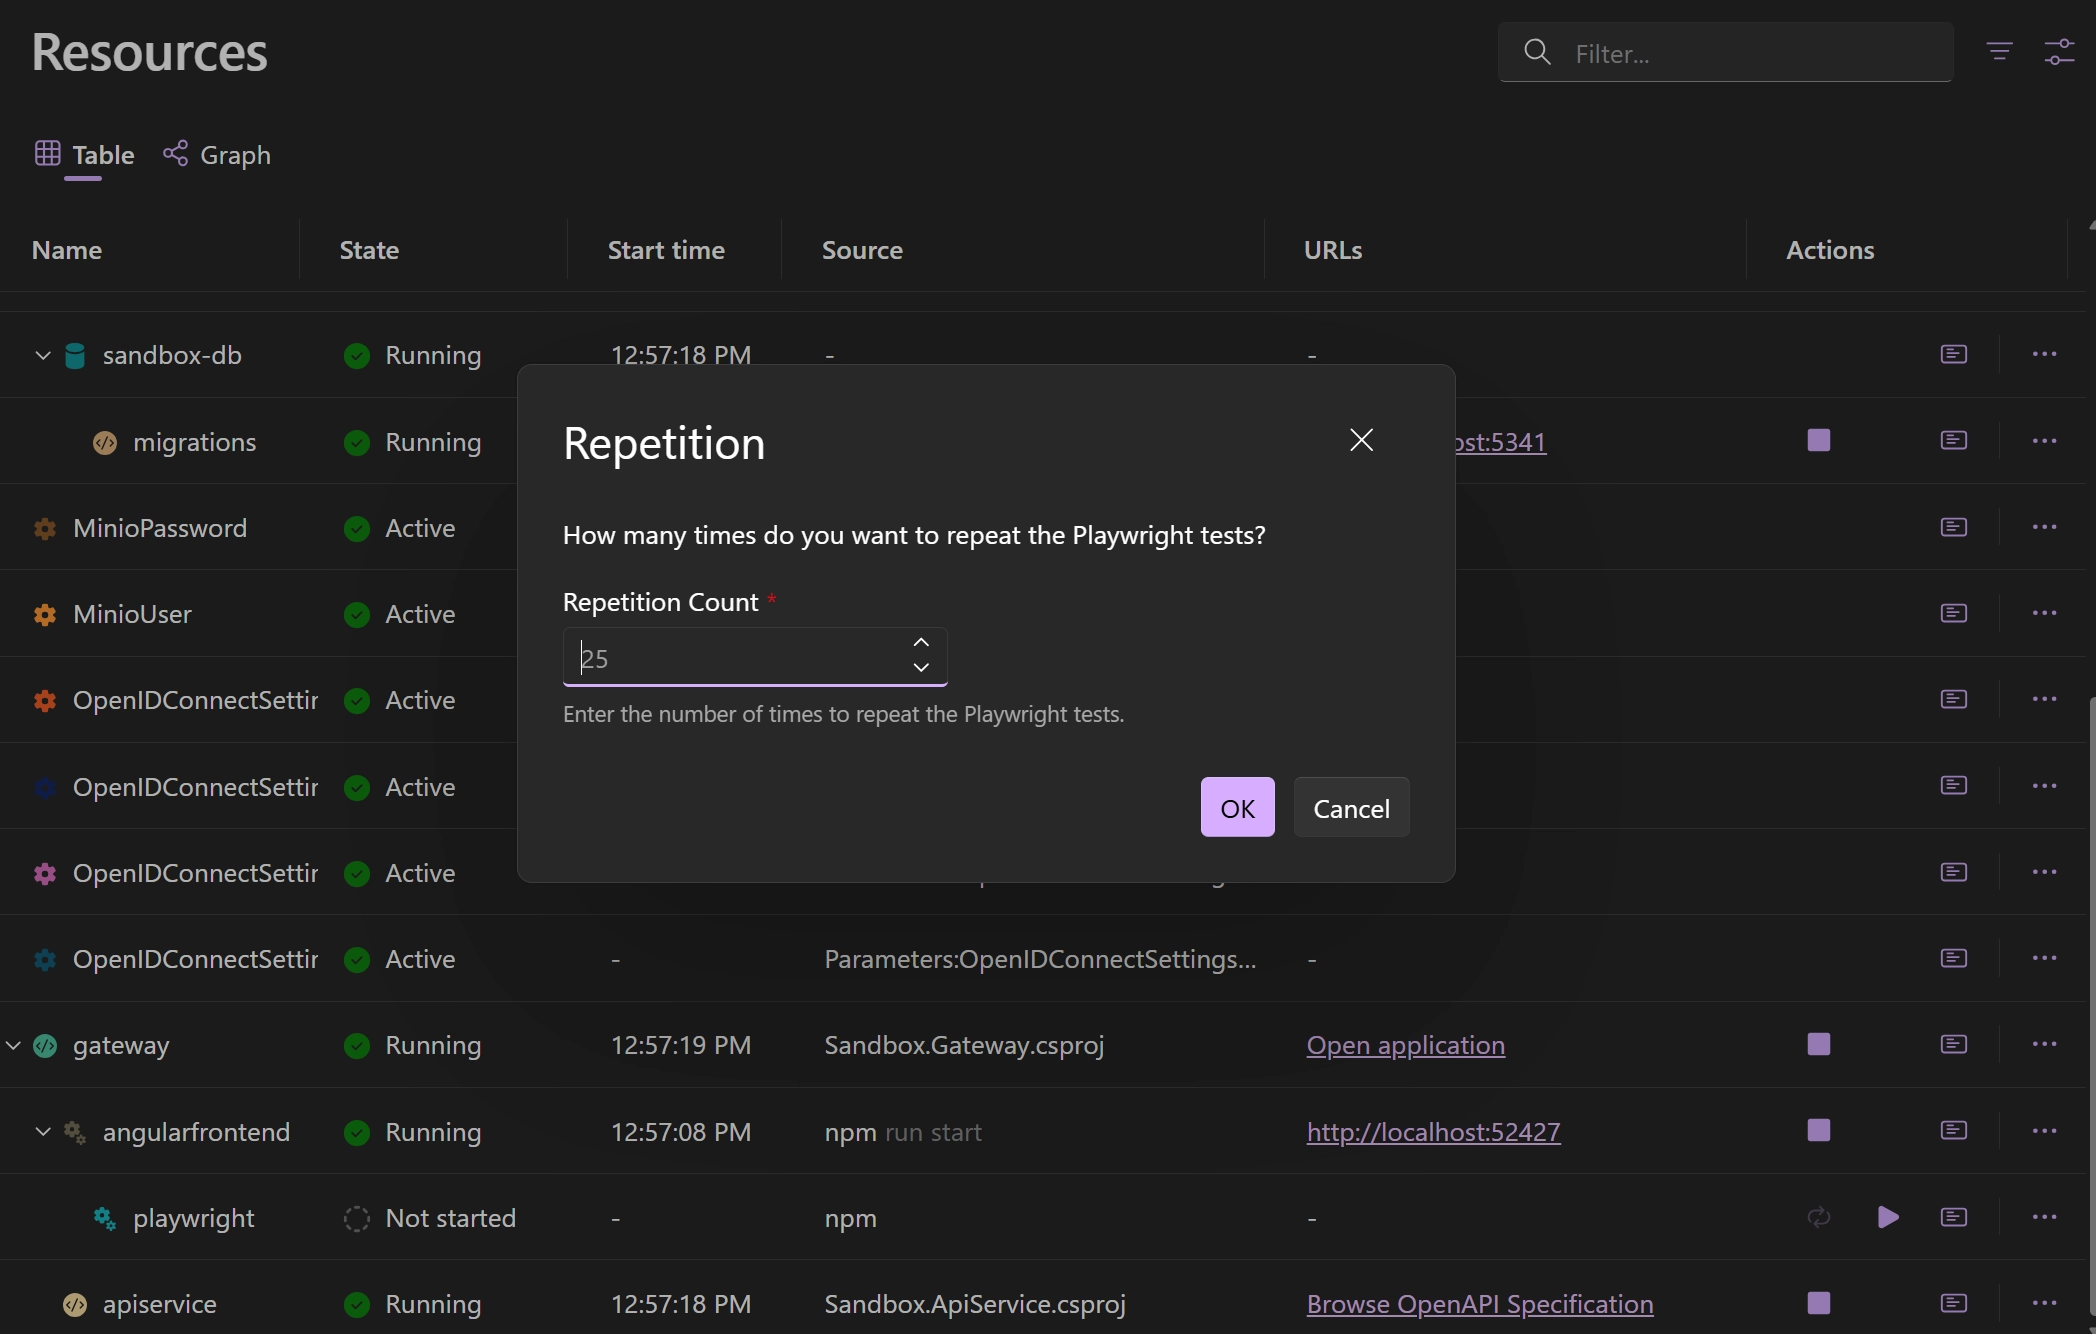View console logs for MinioUser
This screenshot has width=2096, height=1334.
(1953, 613)
